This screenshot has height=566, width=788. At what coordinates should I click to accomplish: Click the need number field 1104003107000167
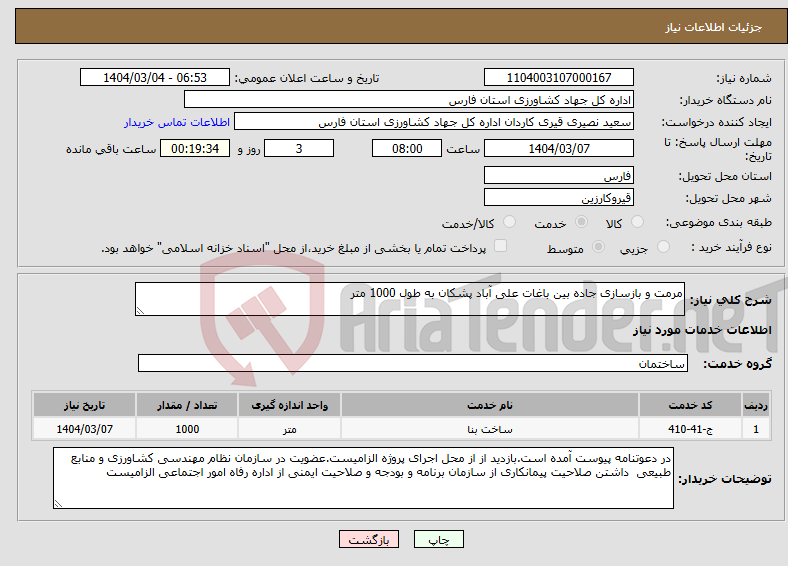[559, 77]
